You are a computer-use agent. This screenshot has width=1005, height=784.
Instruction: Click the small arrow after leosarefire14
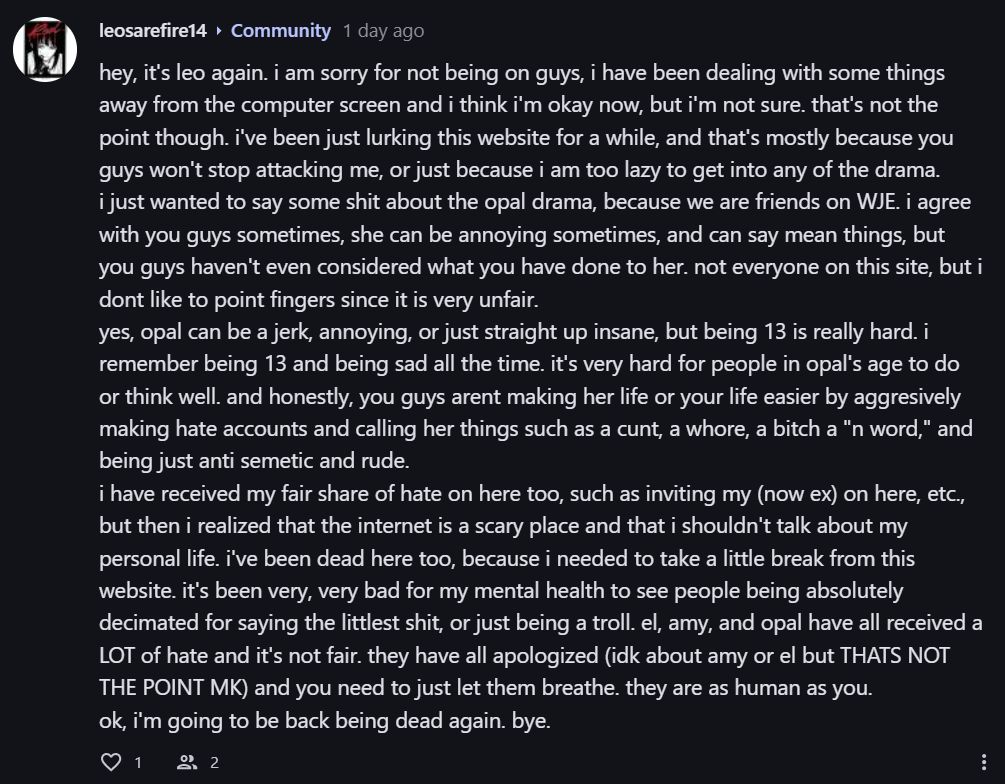219,31
